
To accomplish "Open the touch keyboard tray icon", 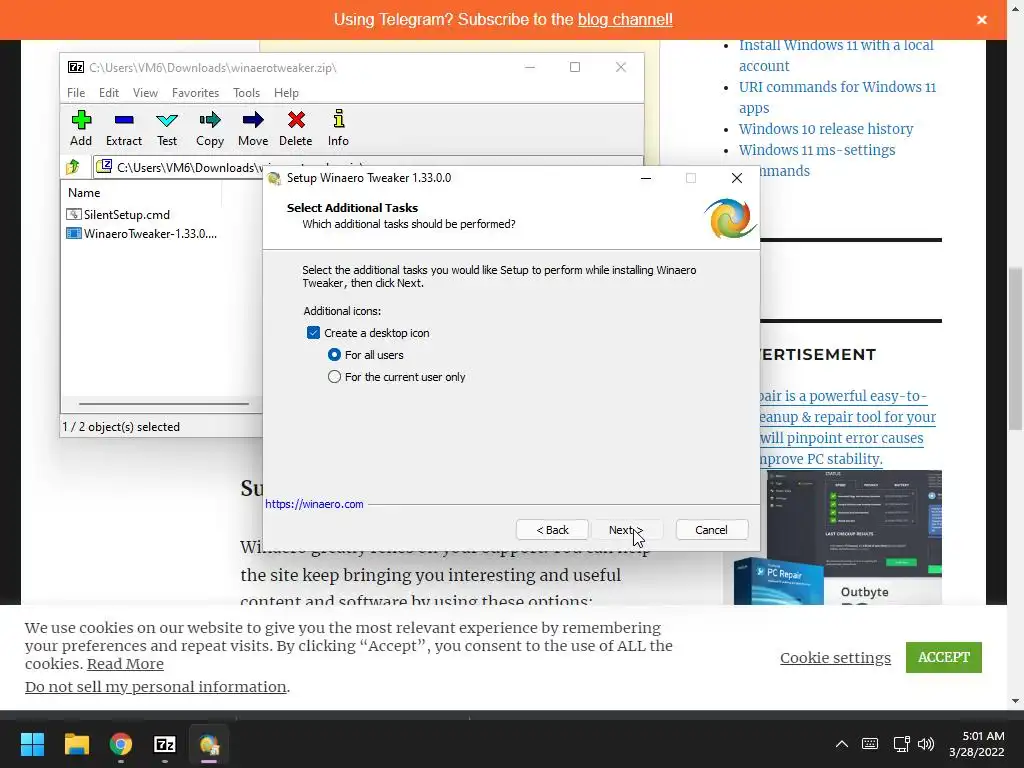I will pyautogui.click(x=870, y=744).
